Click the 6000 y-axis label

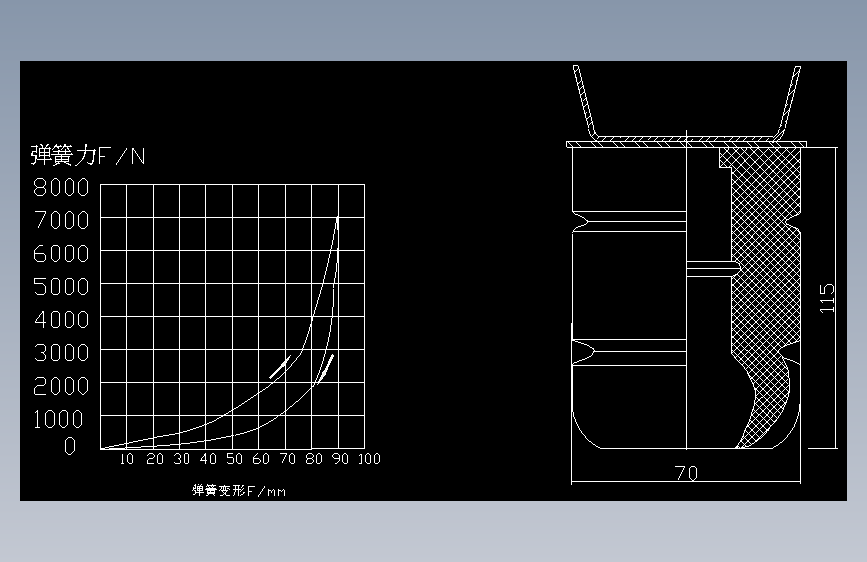coord(61,254)
